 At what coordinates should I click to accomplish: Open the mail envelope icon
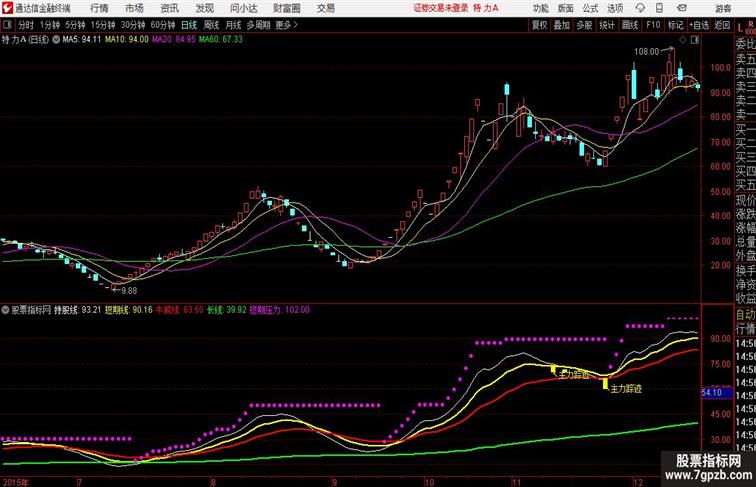[682, 8]
